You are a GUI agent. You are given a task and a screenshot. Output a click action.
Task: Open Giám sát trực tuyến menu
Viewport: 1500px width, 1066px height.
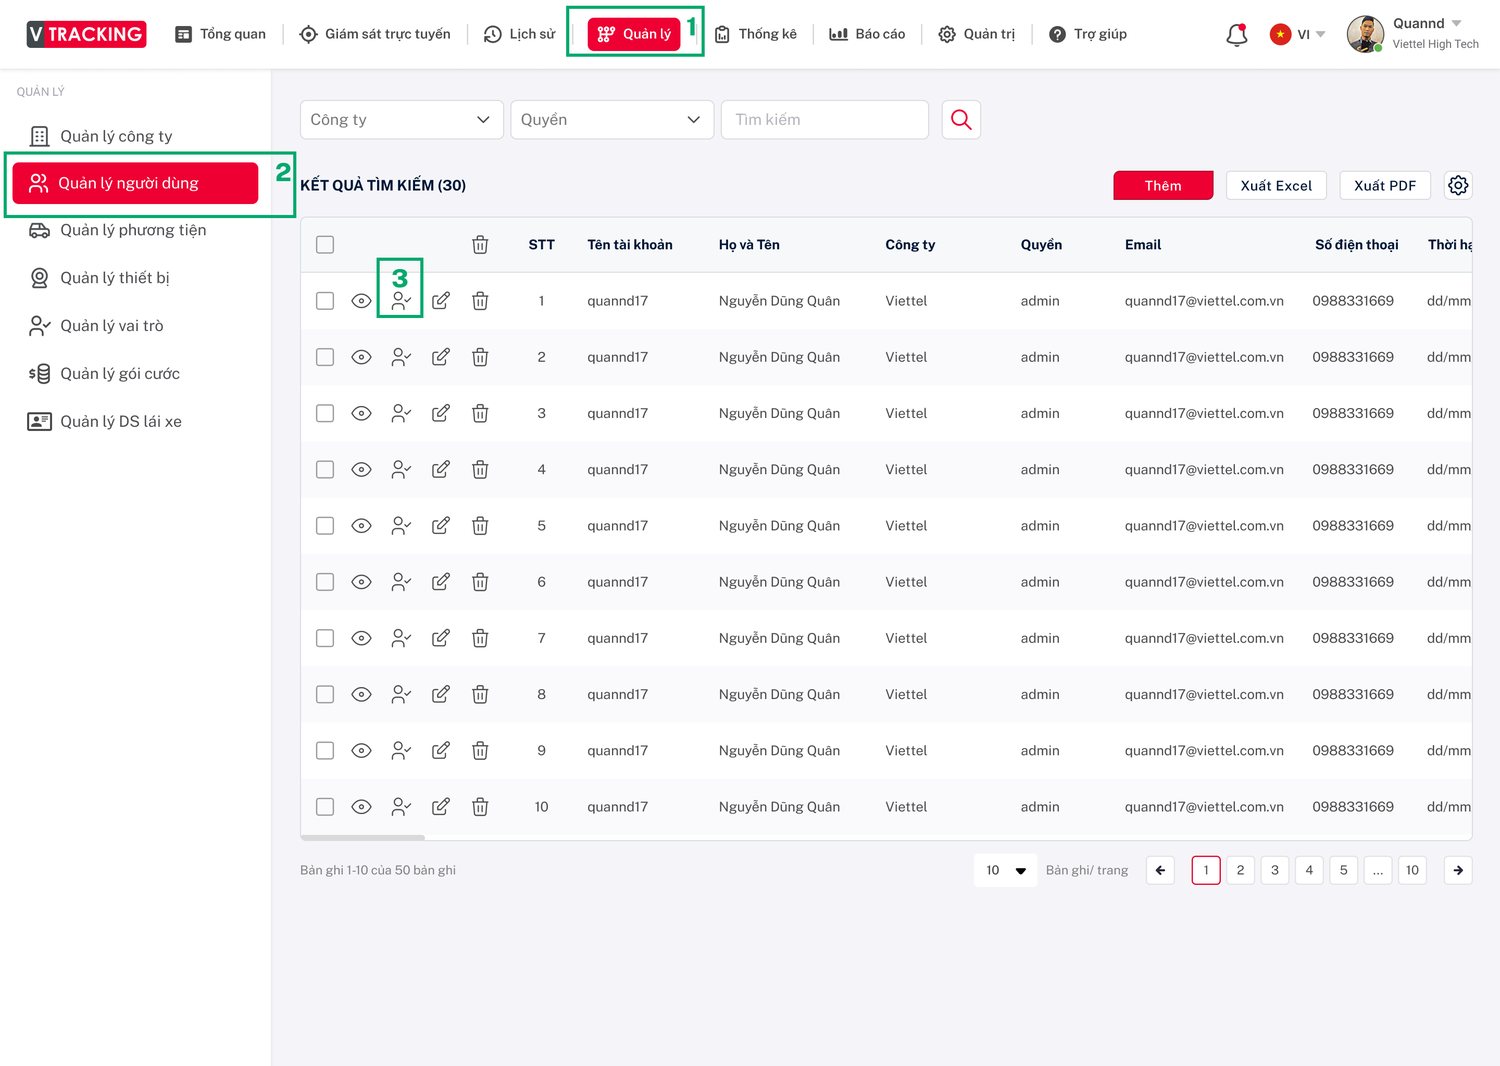click(375, 34)
